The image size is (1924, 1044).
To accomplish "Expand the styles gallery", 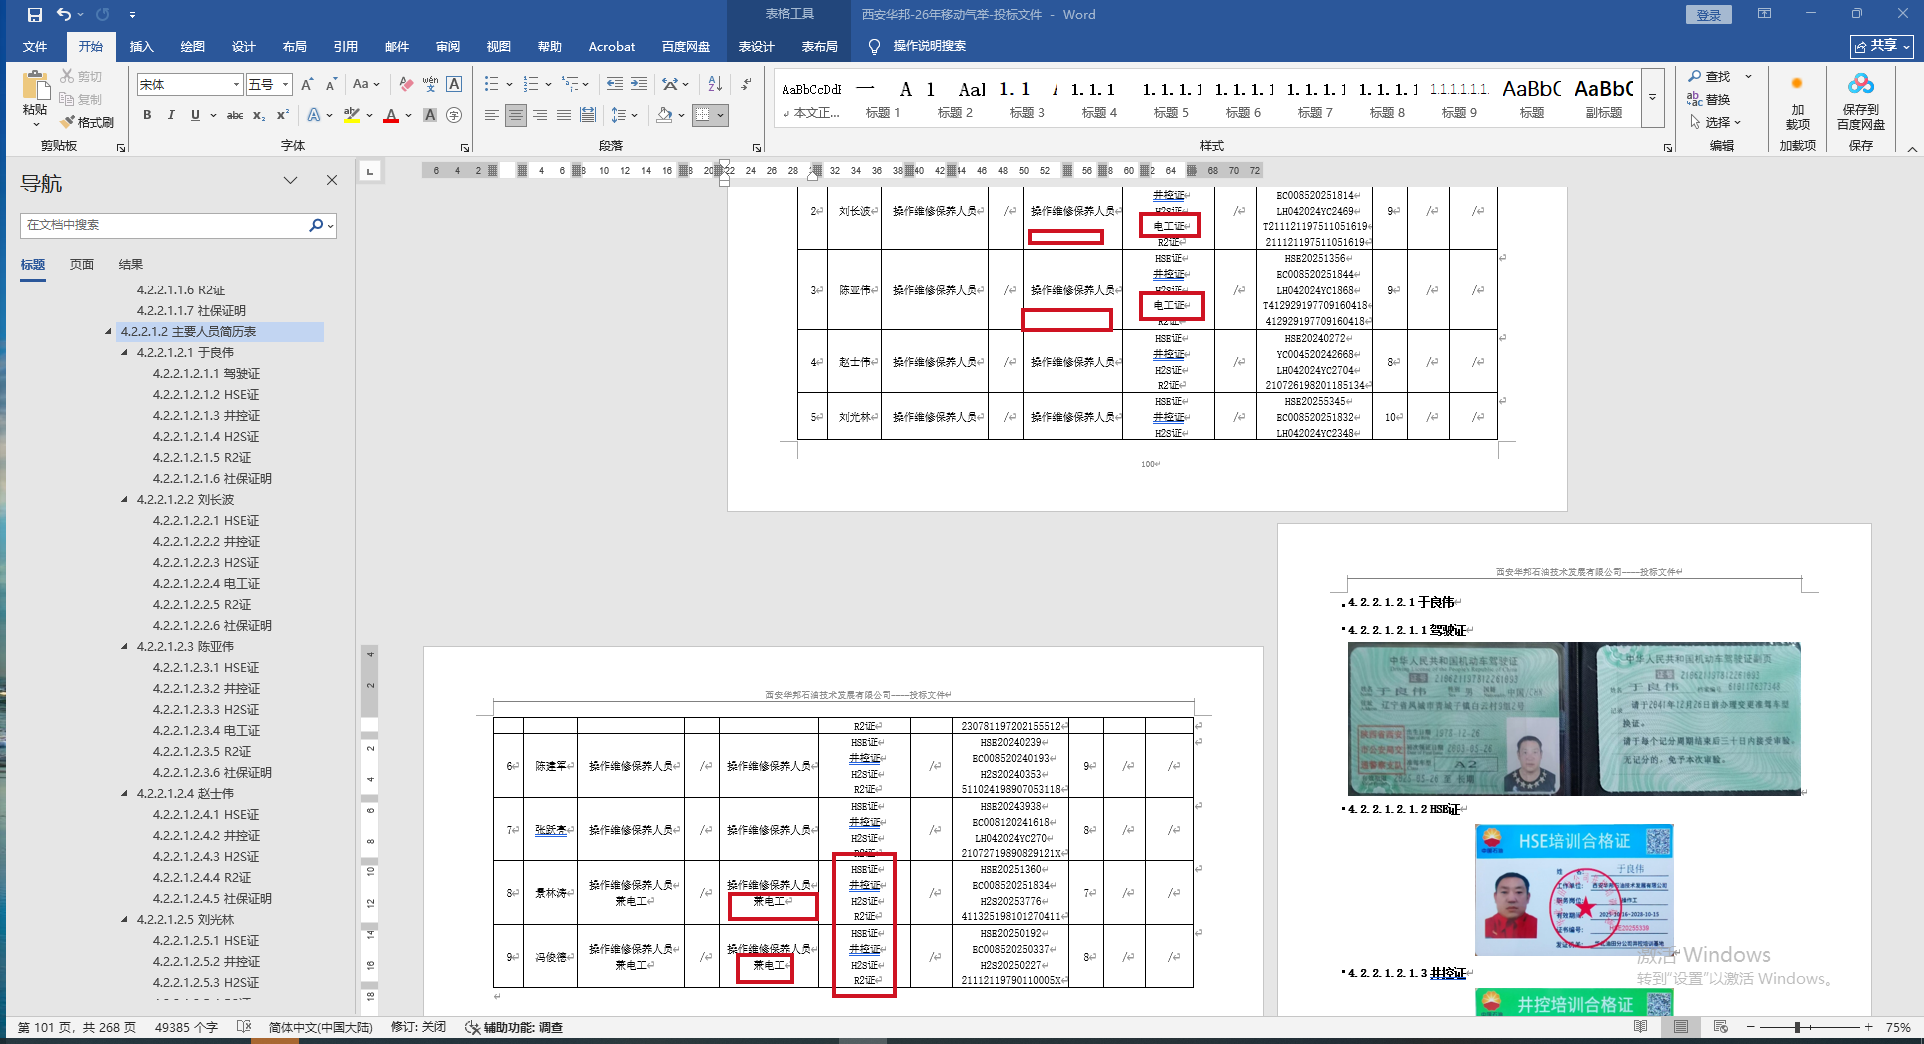I will coord(1653,97).
